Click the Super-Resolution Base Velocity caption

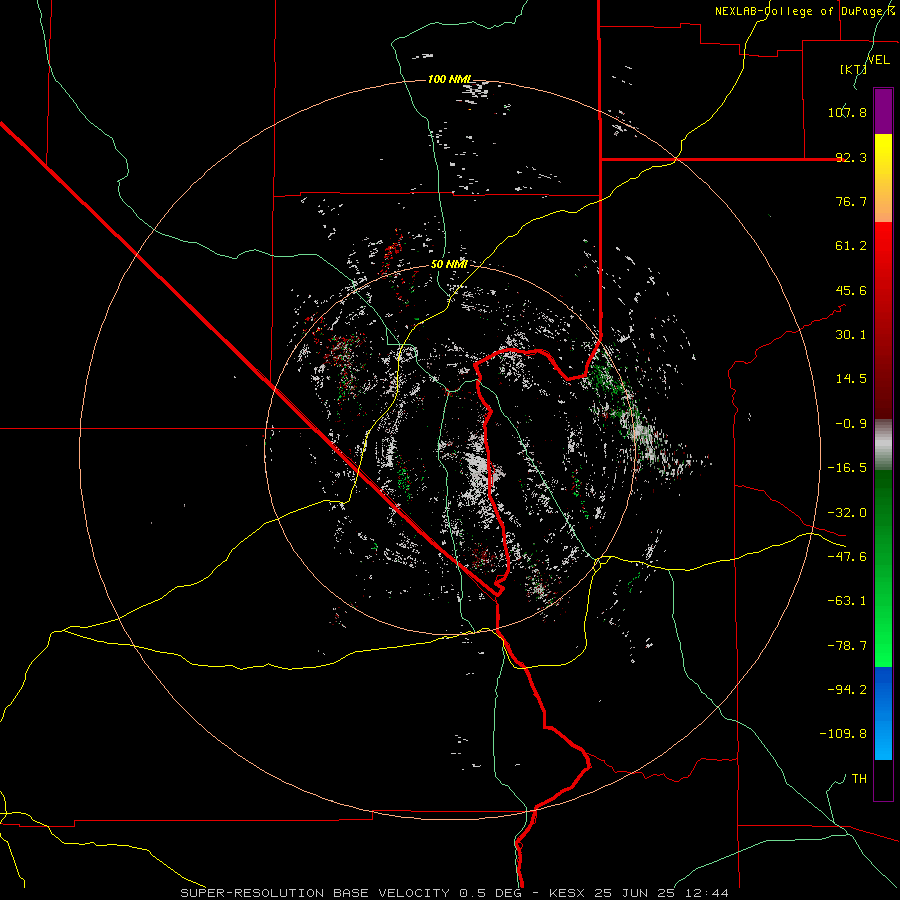pyautogui.click(x=454, y=893)
